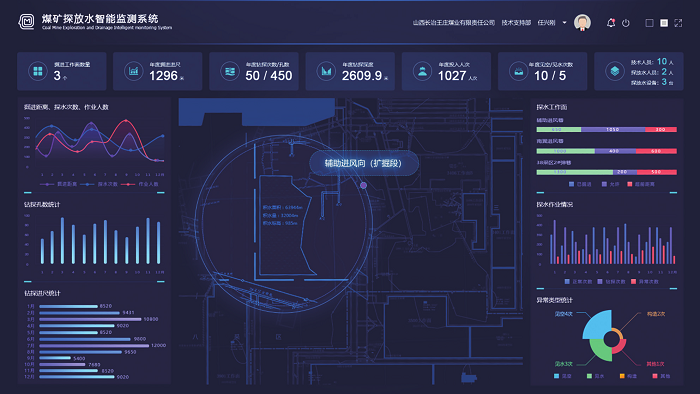Click the user avatar picture
This screenshot has height=394, width=700.
[582, 22]
